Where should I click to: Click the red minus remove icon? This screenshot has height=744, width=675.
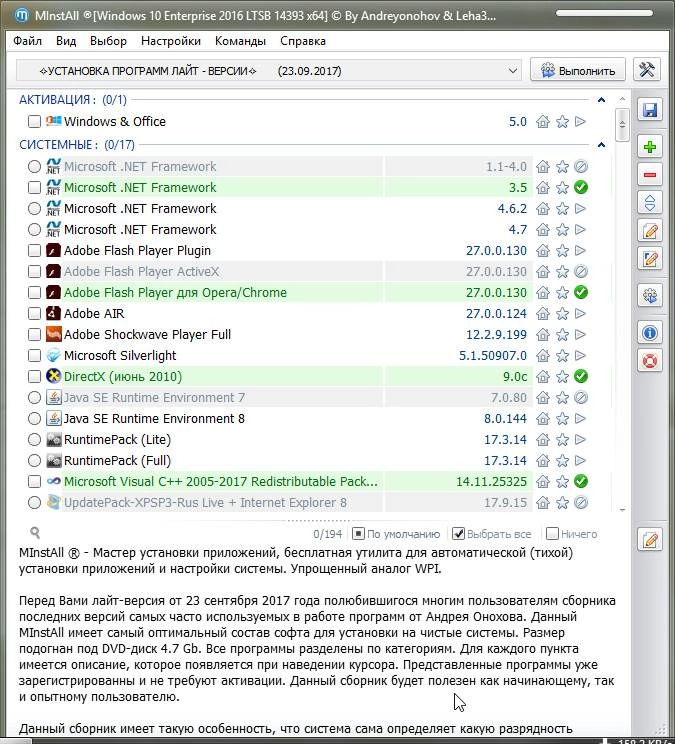tap(649, 175)
